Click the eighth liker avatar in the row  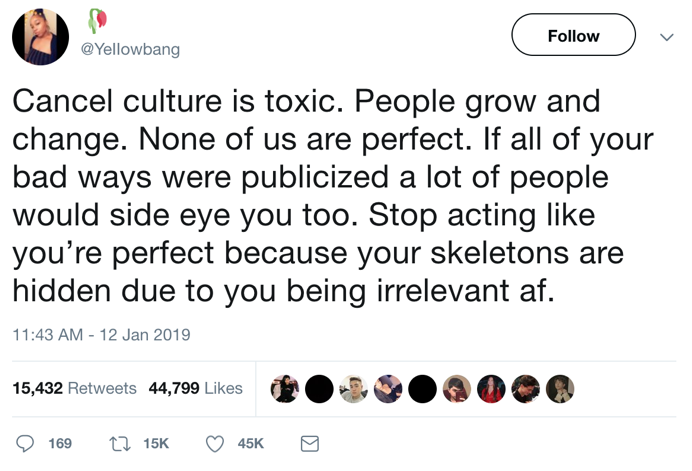tap(525, 389)
